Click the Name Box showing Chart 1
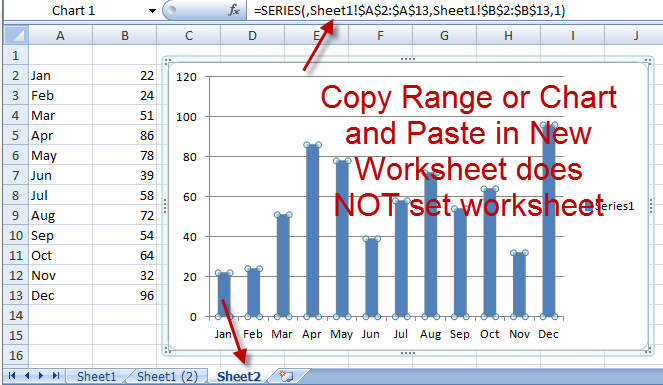This screenshot has height=385, width=663. coord(73,11)
